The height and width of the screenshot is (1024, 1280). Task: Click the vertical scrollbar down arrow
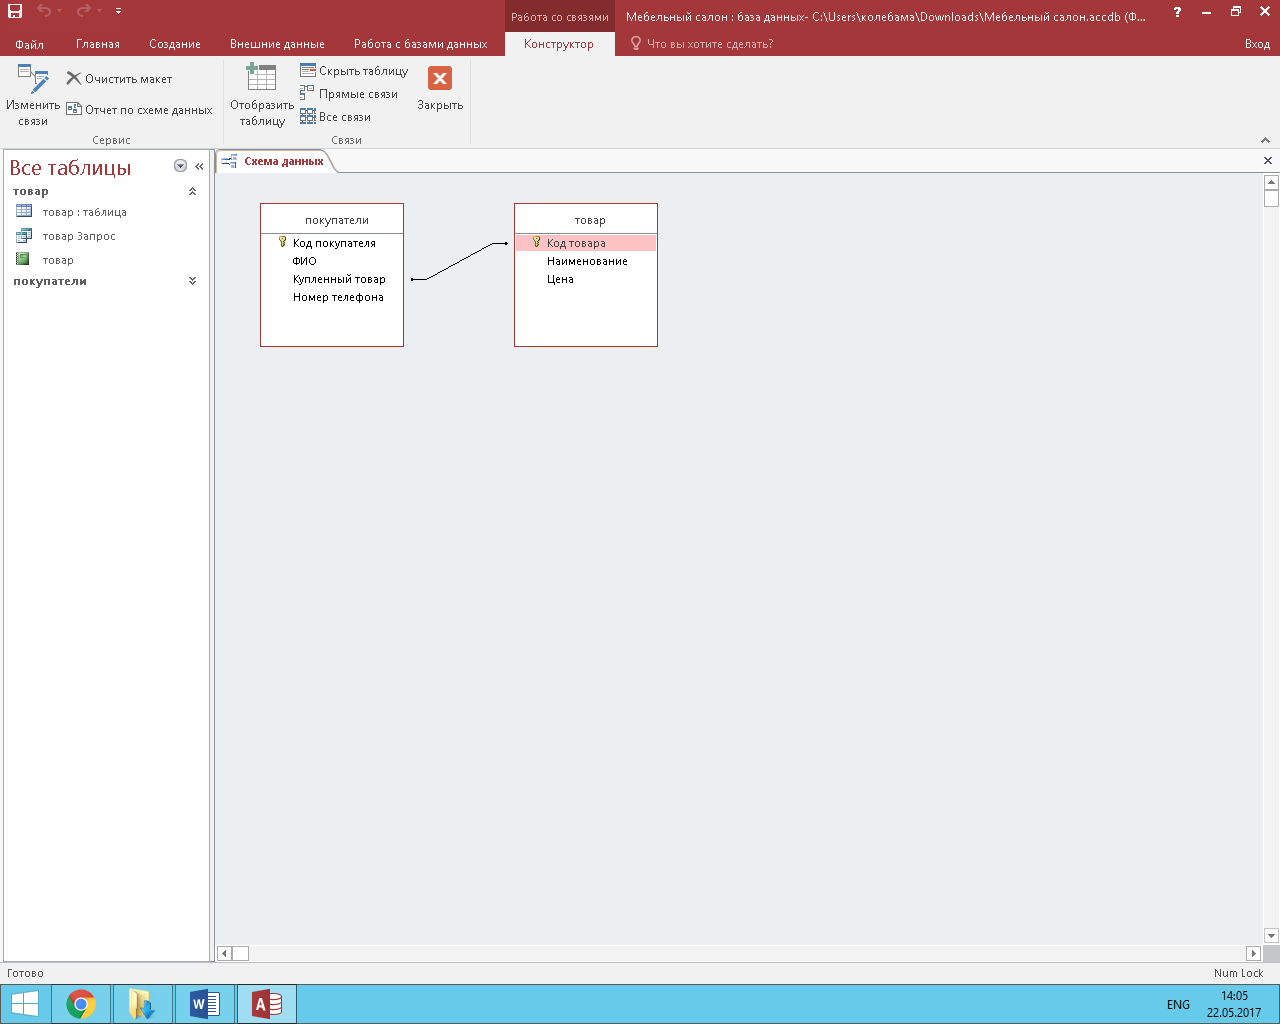pyautogui.click(x=1271, y=936)
